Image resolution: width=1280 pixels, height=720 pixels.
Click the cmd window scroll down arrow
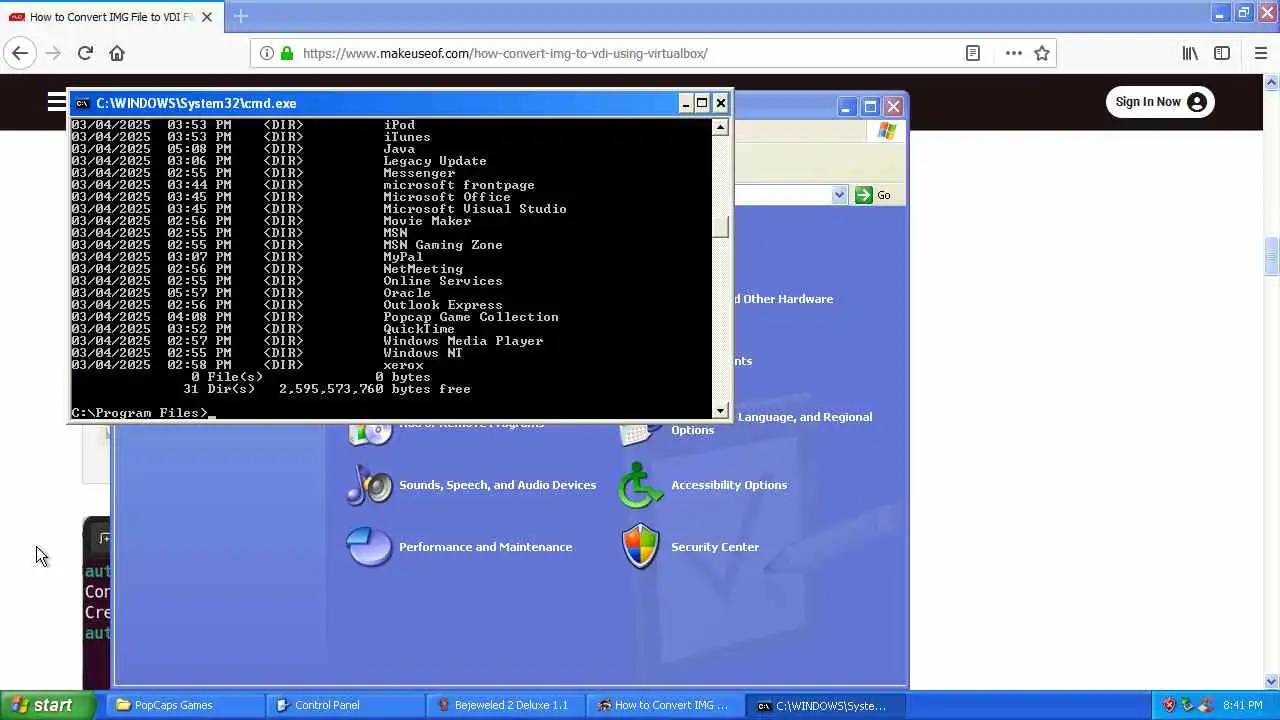(720, 410)
